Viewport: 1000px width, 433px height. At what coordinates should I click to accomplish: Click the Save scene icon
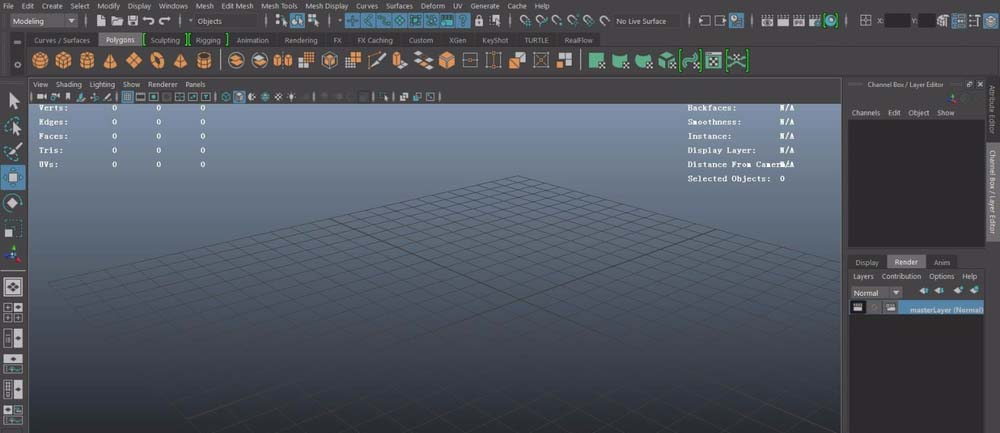[133, 20]
